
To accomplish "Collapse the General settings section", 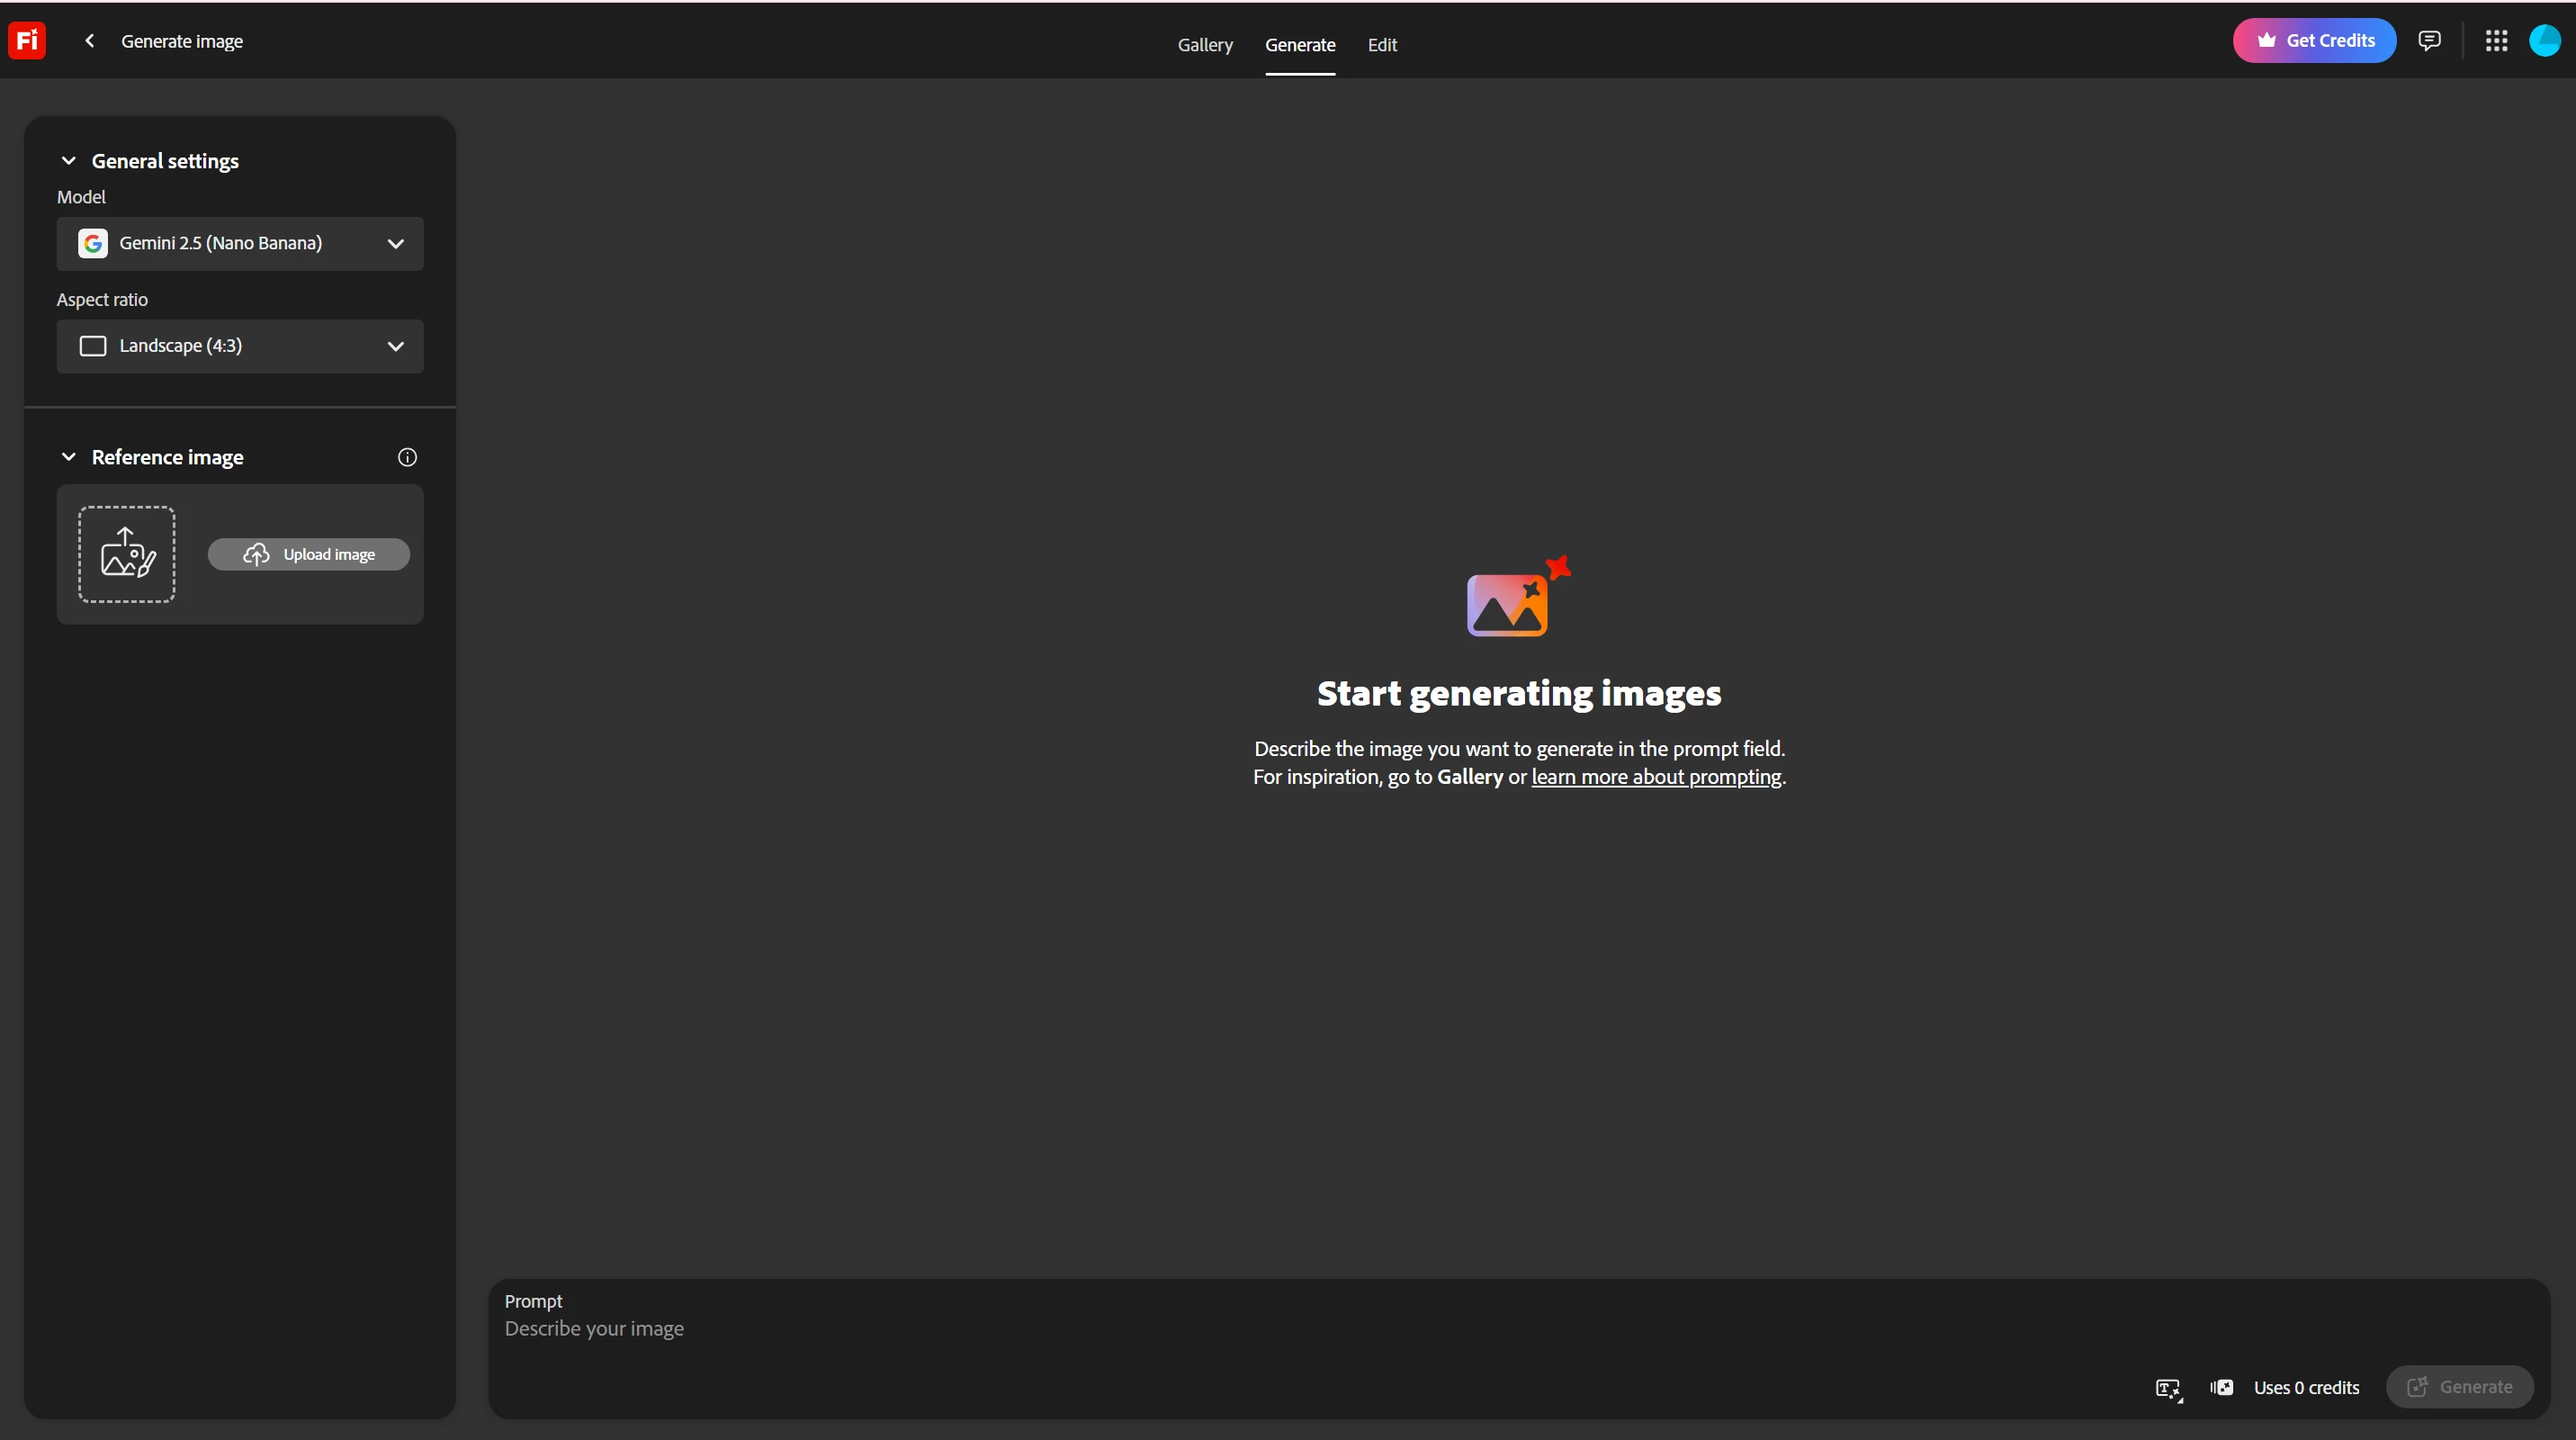I will click(x=69, y=161).
